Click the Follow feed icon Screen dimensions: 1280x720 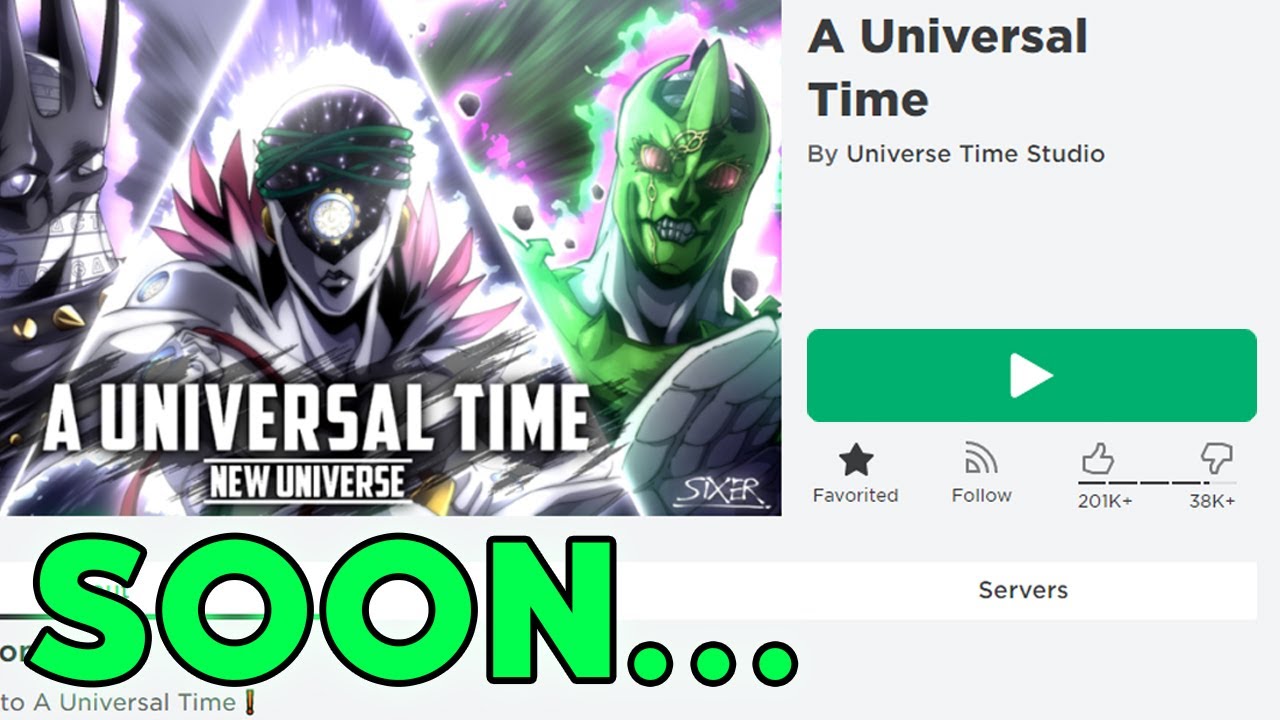(981, 459)
